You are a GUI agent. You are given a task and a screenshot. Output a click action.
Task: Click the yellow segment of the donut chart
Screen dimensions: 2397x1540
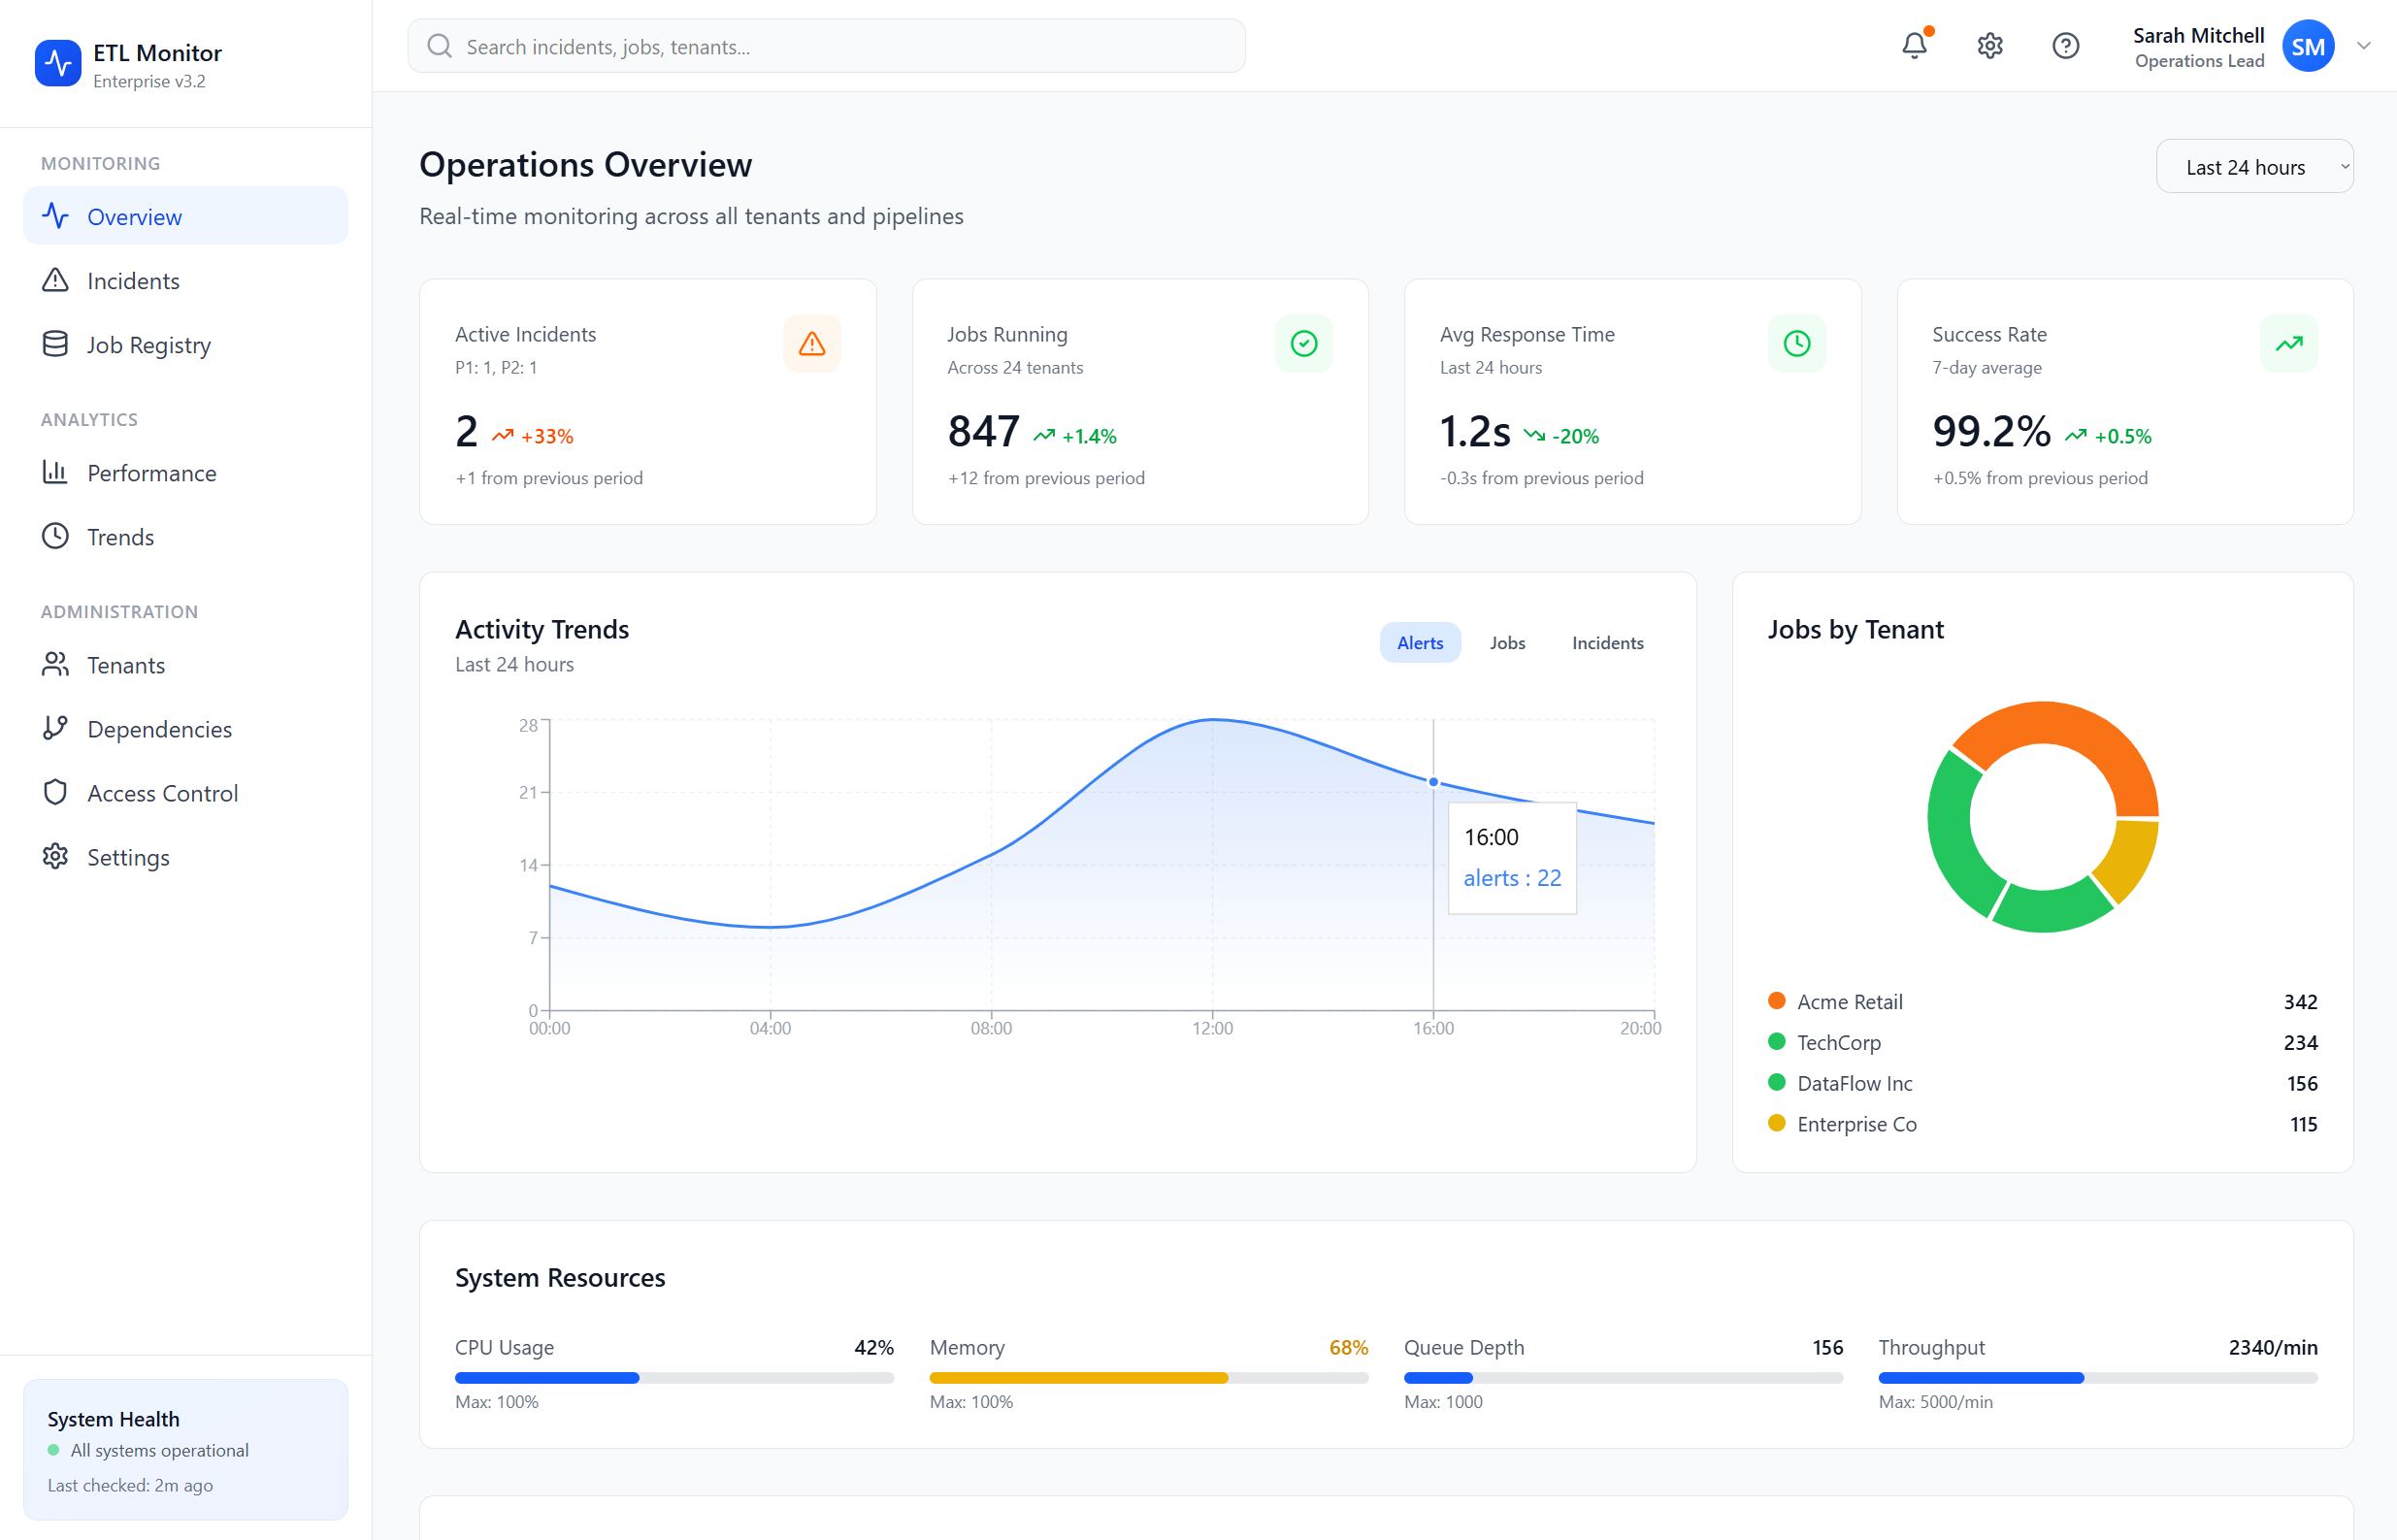pyautogui.click(x=2128, y=860)
